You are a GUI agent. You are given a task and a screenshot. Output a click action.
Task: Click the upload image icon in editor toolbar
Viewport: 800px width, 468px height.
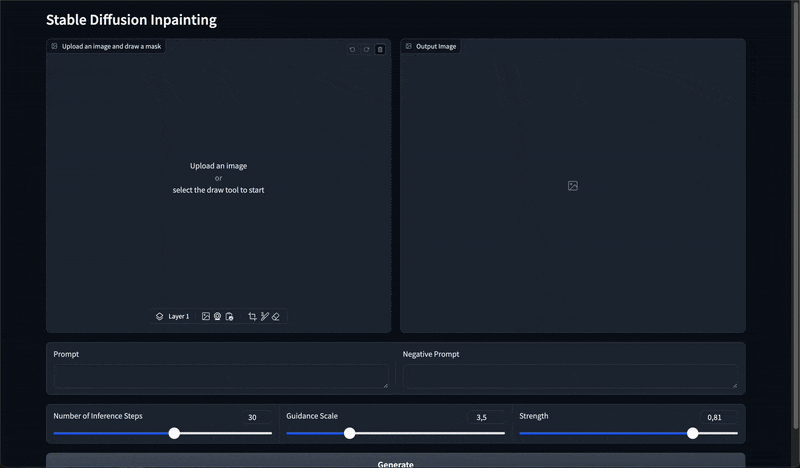[206, 316]
